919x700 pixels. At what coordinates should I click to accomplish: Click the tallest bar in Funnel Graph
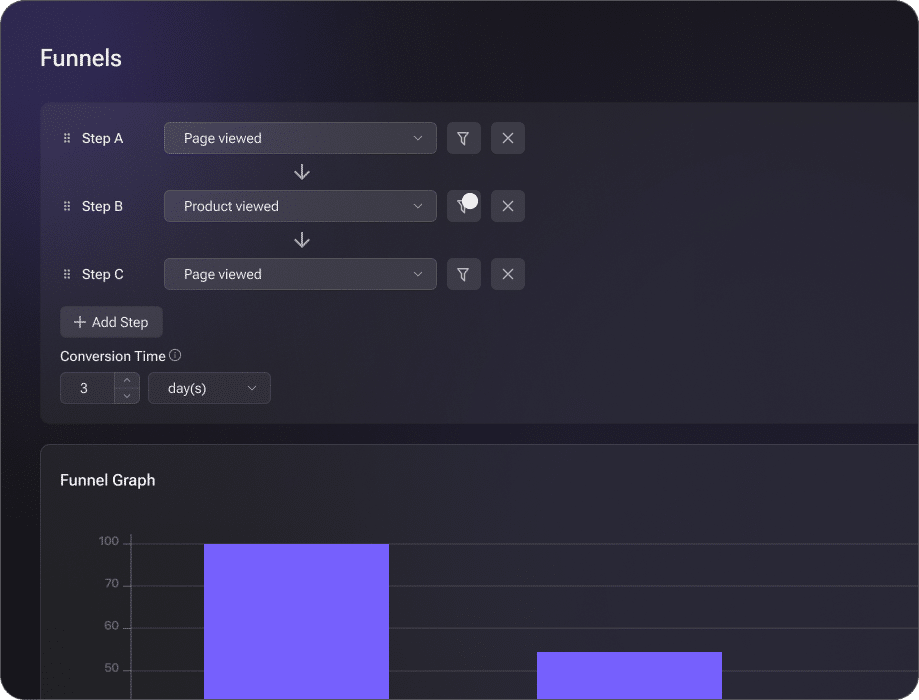coord(297,621)
